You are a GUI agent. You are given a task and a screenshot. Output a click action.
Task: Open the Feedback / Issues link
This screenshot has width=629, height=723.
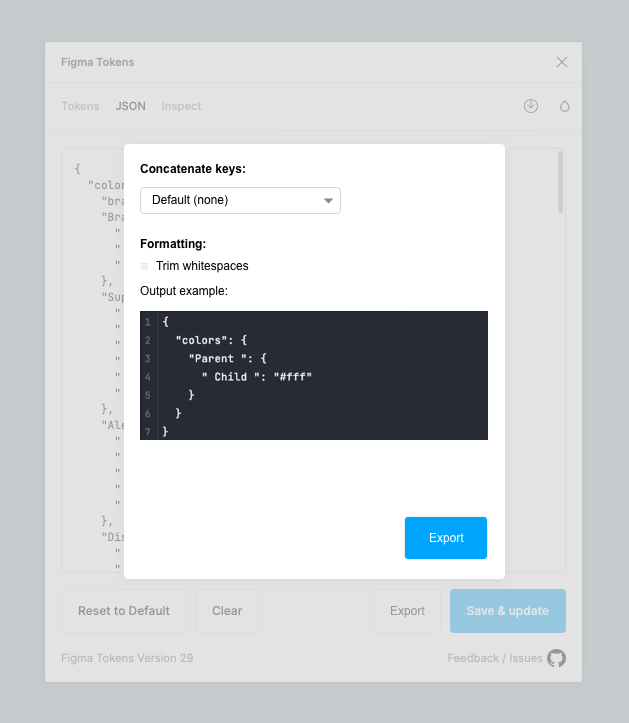[495, 658]
